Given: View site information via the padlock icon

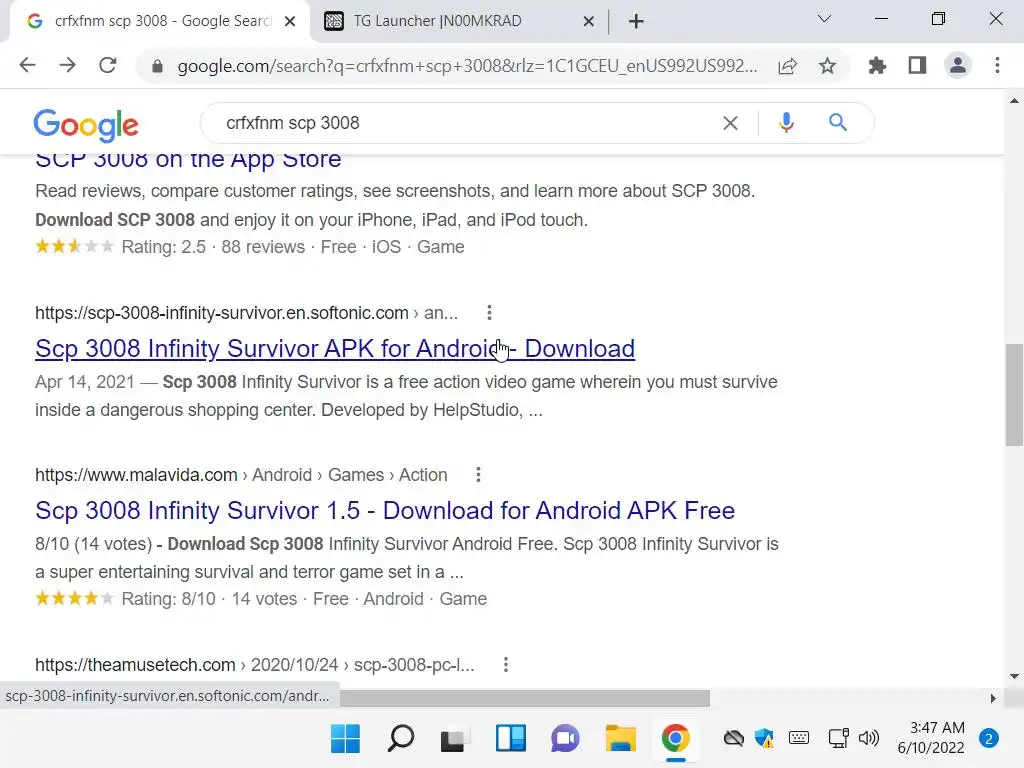Looking at the screenshot, I should coord(157,66).
